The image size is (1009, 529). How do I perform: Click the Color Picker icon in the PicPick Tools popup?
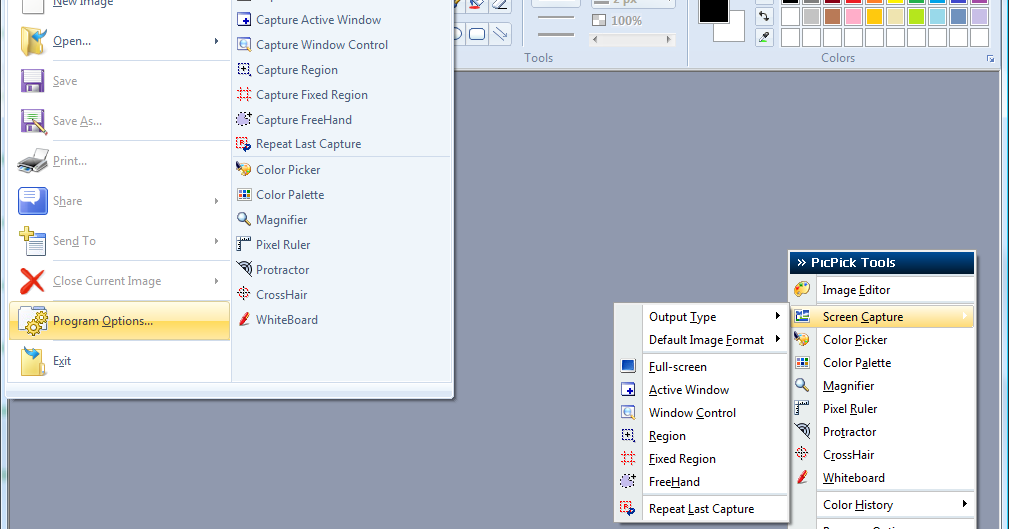pyautogui.click(x=802, y=339)
